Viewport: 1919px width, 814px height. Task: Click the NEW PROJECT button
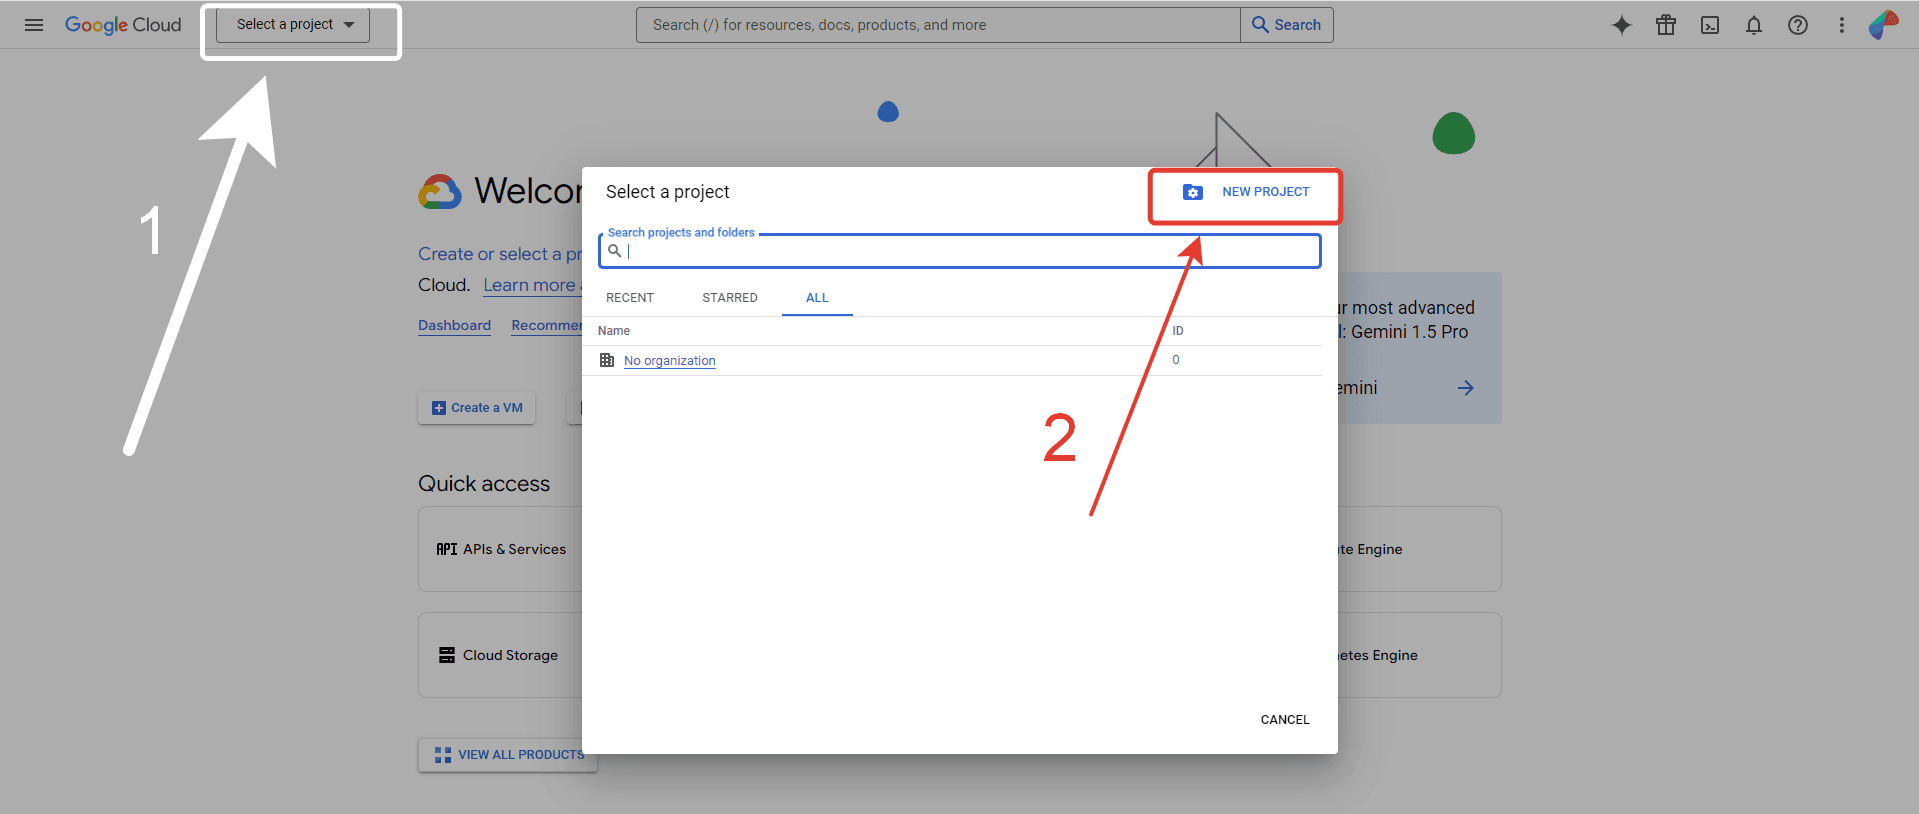(1246, 192)
